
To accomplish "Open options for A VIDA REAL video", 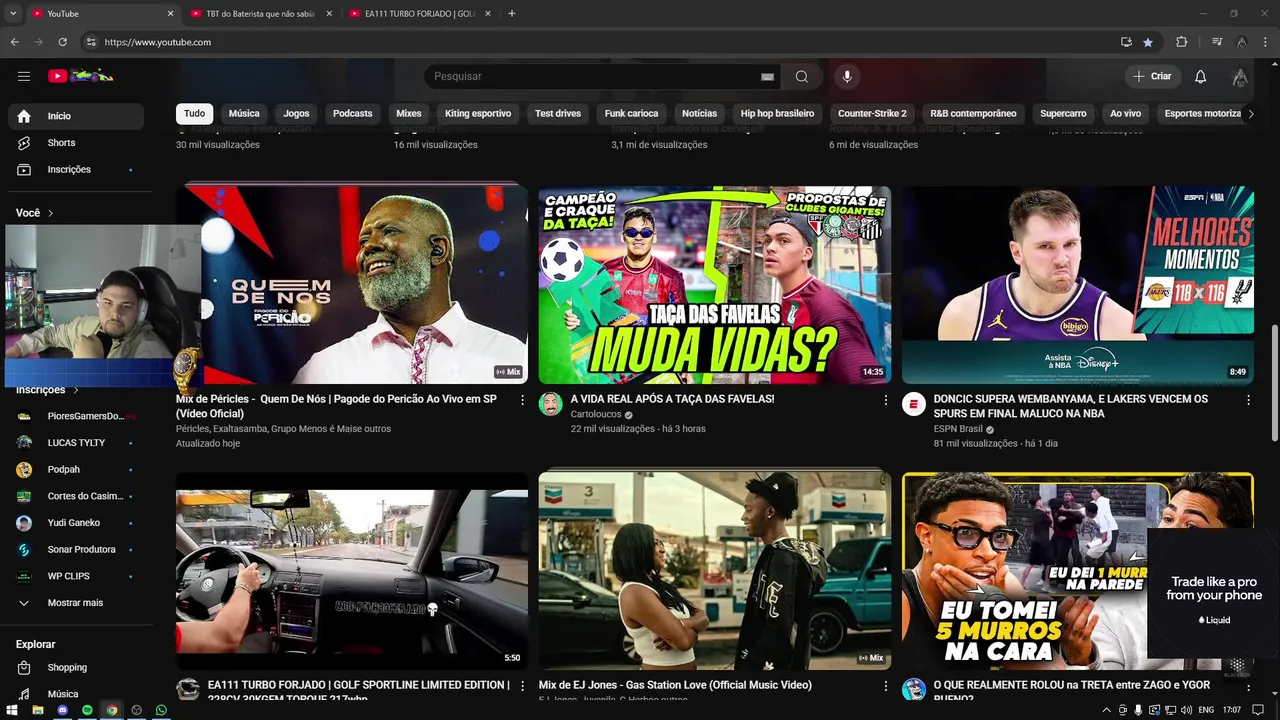I will pos(885,400).
